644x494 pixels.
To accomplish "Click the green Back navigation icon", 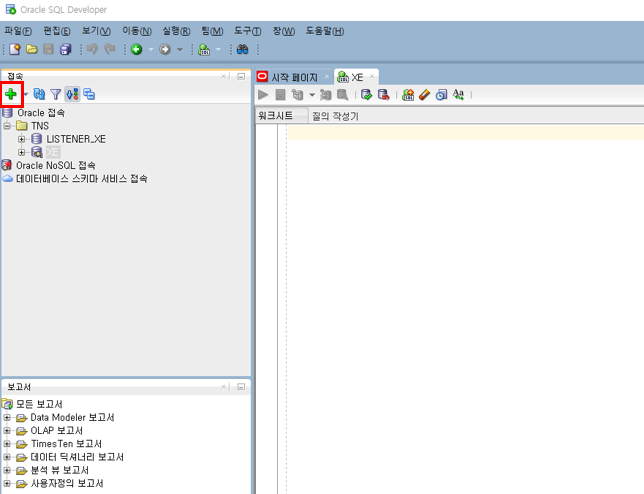I will [x=136, y=49].
